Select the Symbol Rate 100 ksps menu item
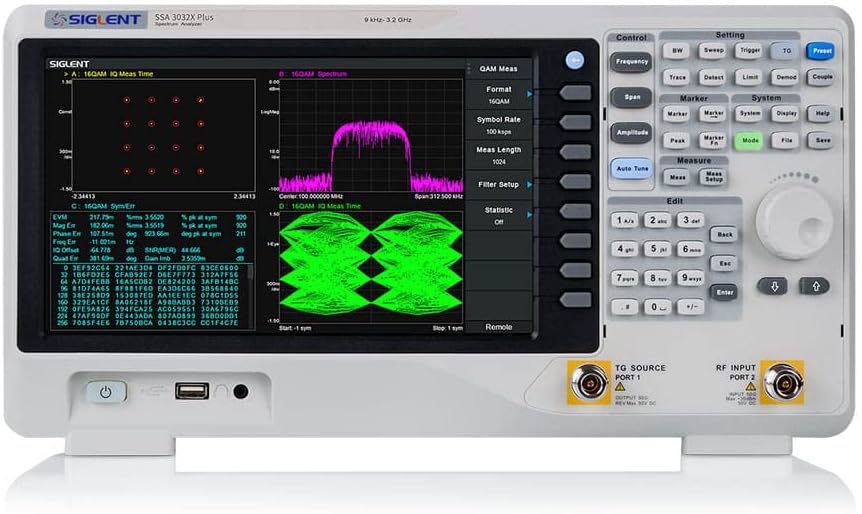Screen dimensions: 862x514 coord(499,125)
